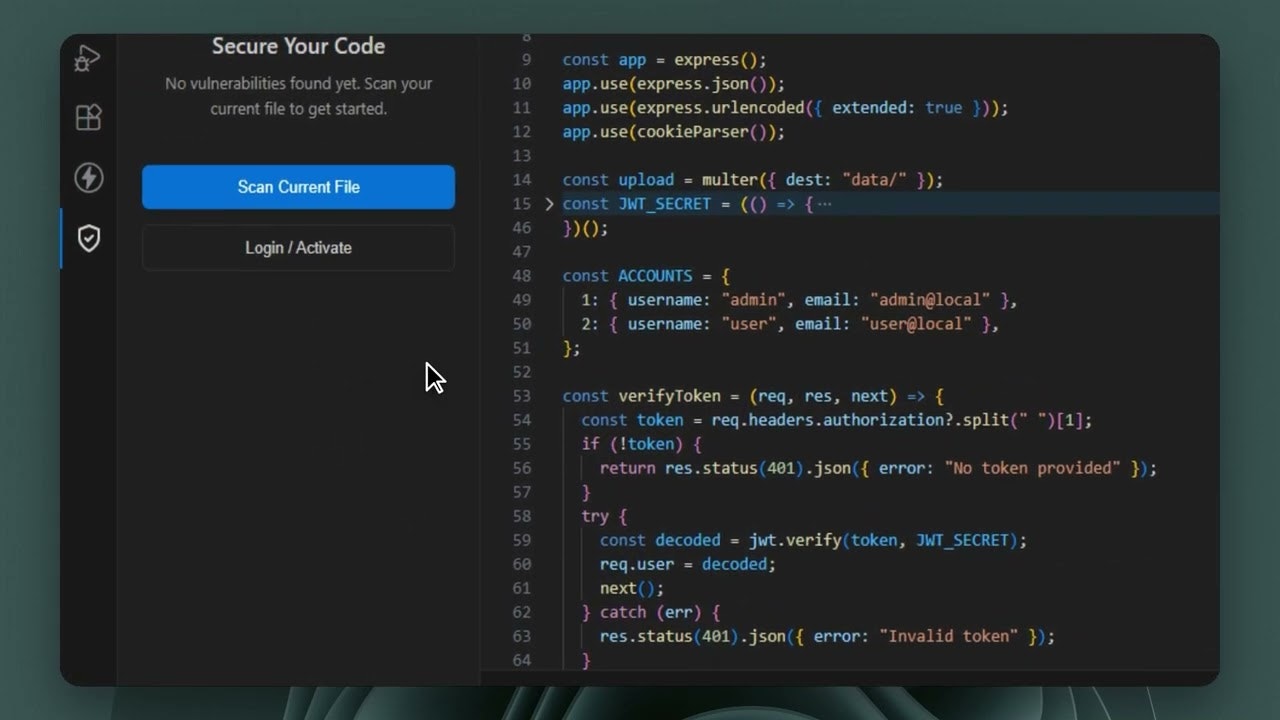1280x720 pixels.
Task: Click the Login / Activate button
Action: pyautogui.click(x=298, y=248)
